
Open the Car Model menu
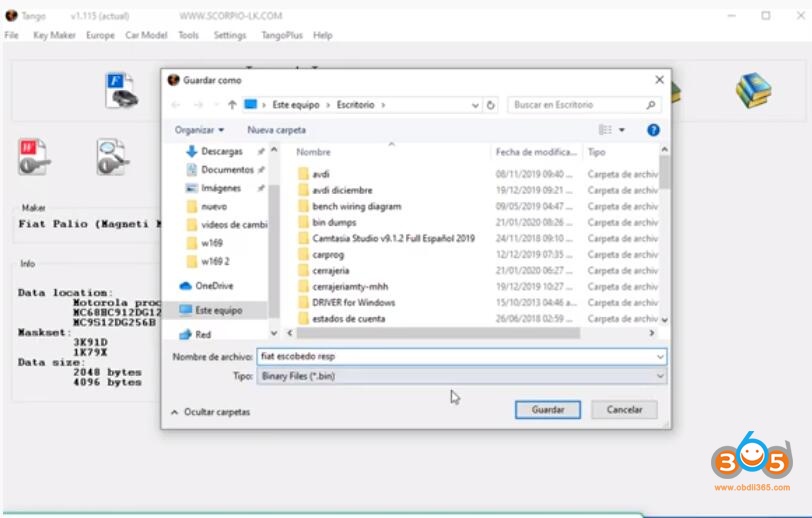[146, 35]
